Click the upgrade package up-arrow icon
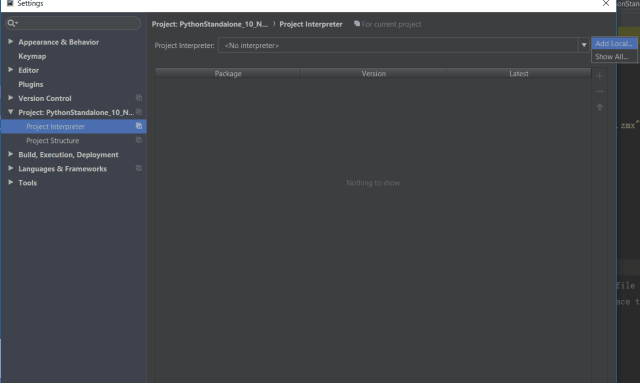This screenshot has width=640, height=384. (599, 107)
